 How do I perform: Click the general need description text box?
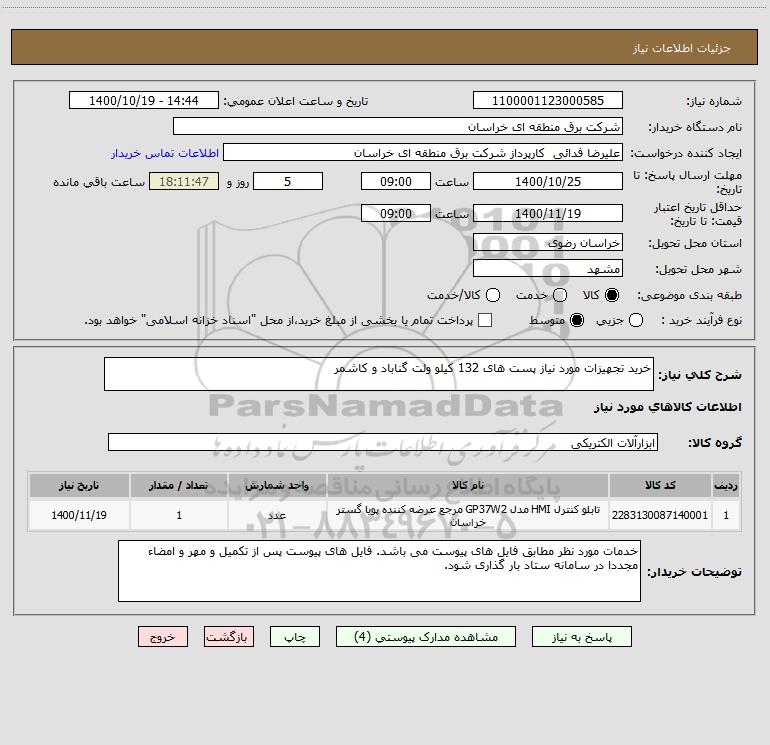click(x=379, y=374)
